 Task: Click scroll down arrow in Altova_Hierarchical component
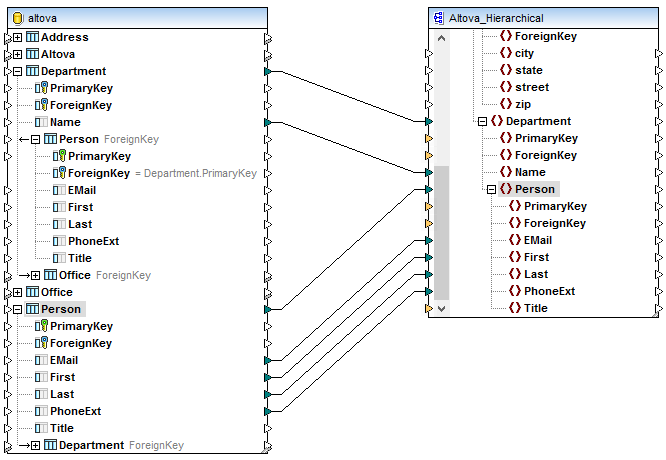[442, 309]
